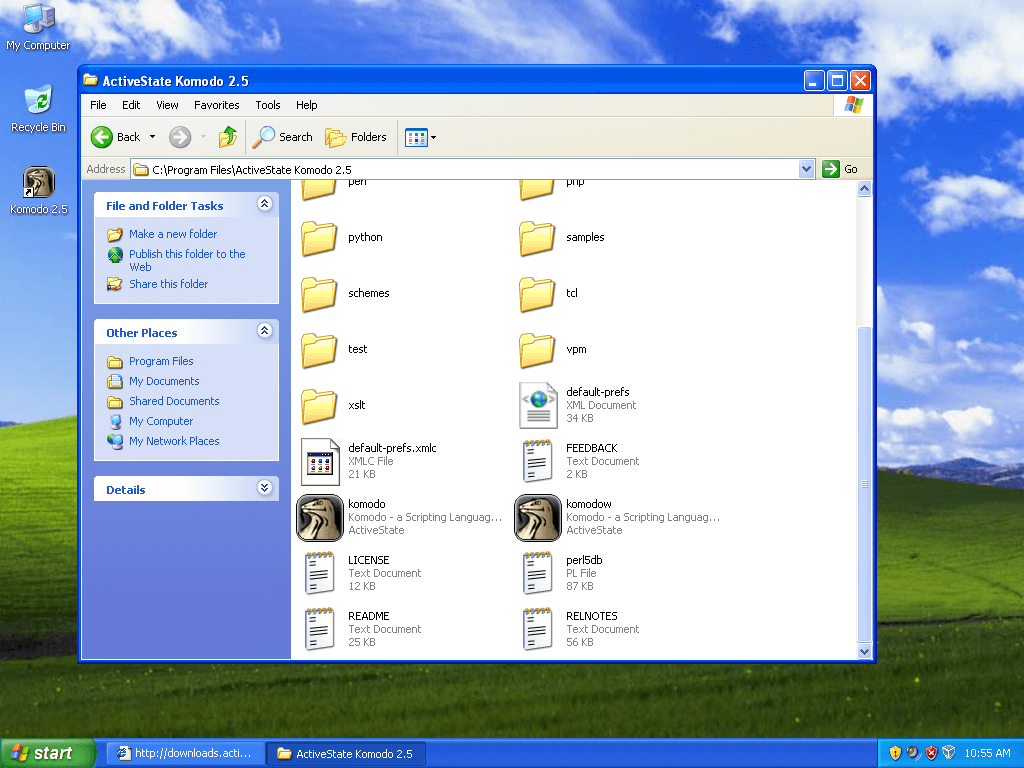
Task: Click Share this folder link
Action: [168, 284]
